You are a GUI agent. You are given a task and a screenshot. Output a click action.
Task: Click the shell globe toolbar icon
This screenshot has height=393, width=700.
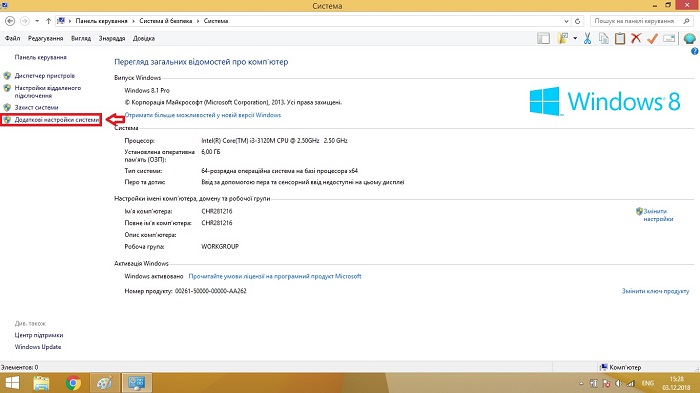click(x=689, y=38)
